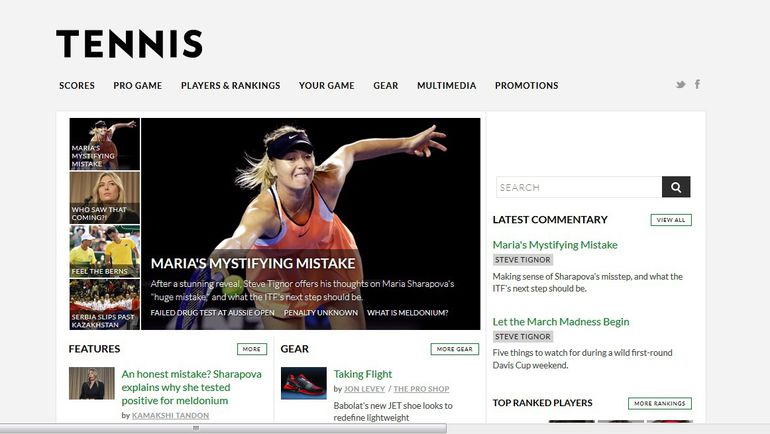Image resolution: width=770 pixels, height=434 pixels.
Task: Open the Players & Rankings menu
Action: point(230,85)
